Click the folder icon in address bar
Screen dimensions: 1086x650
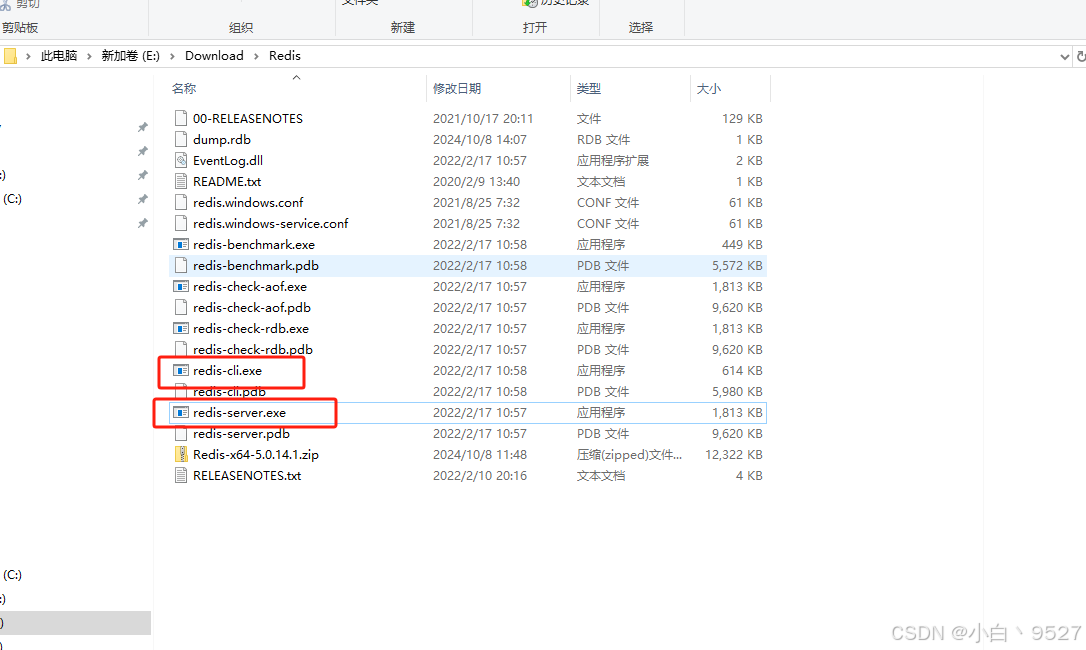[x=10, y=56]
